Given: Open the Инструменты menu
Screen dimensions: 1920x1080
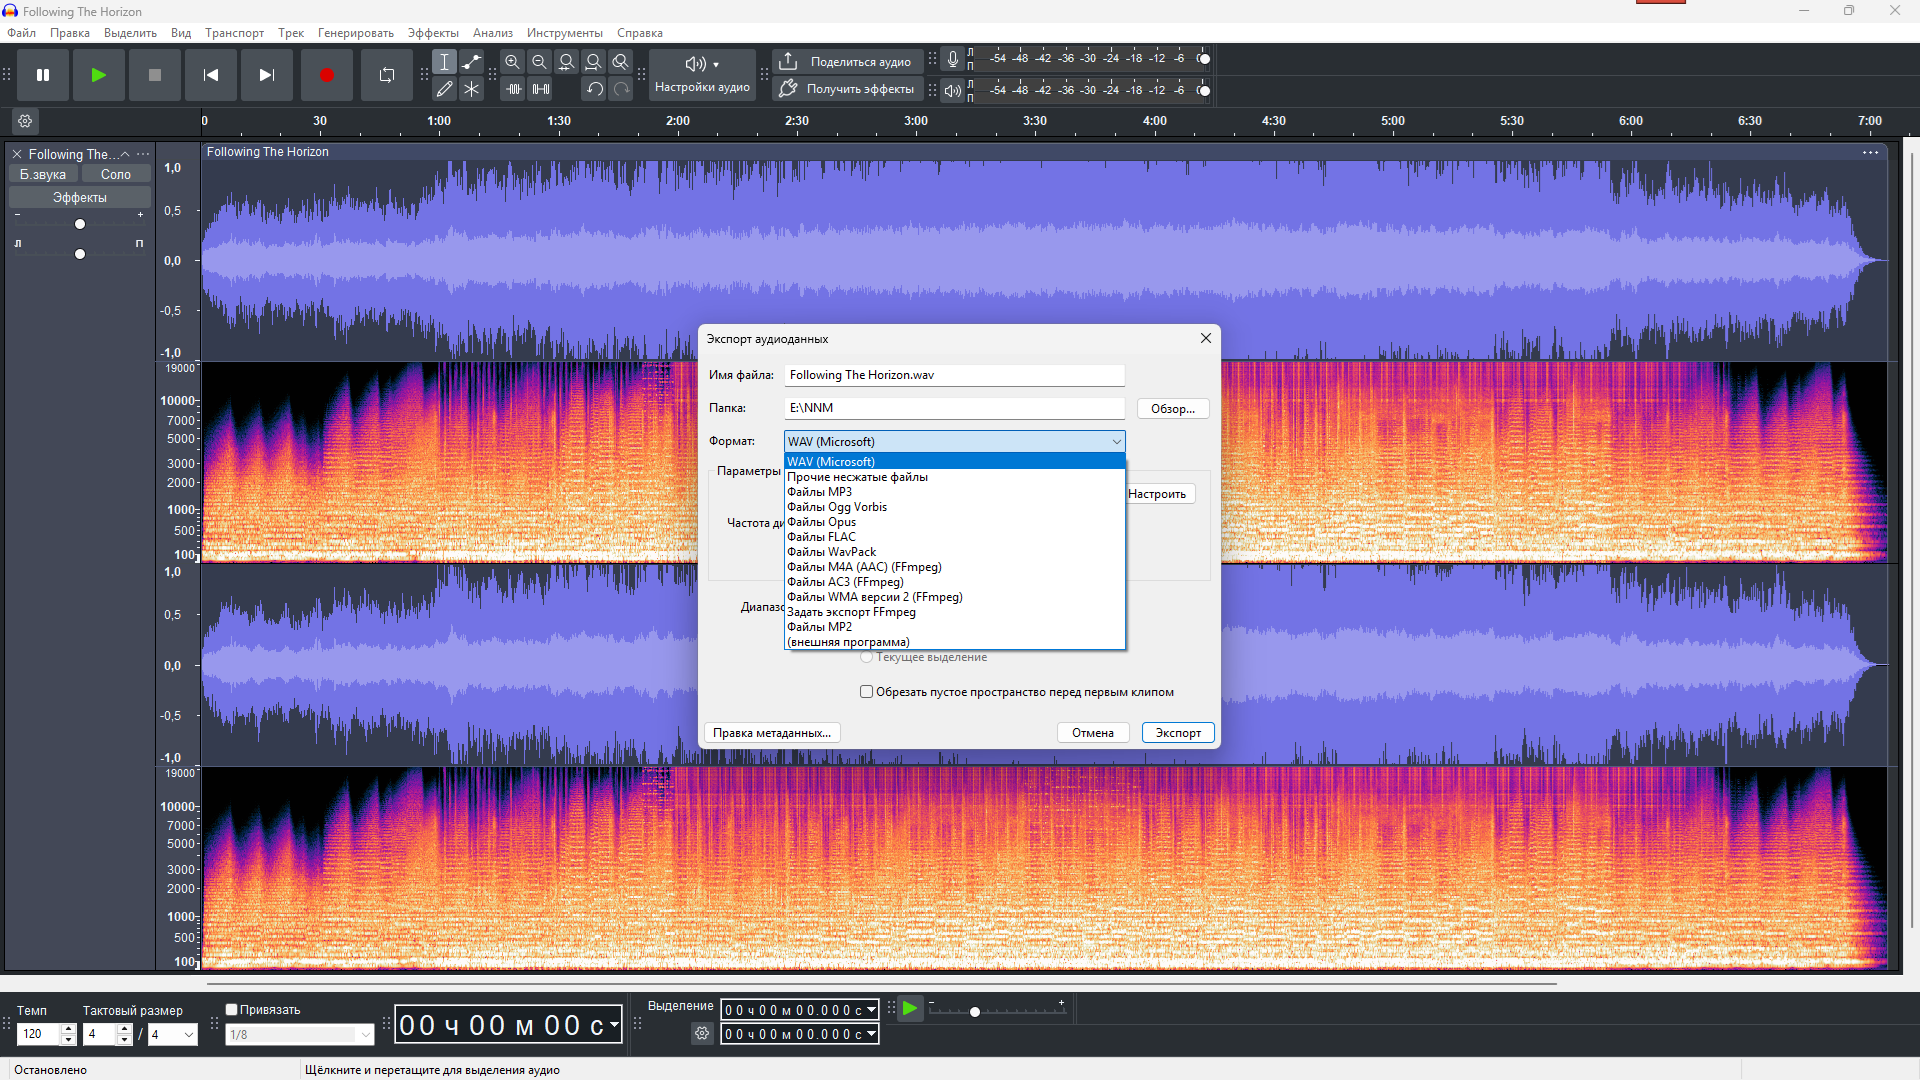Looking at the screenshot, I should (565, 33).
